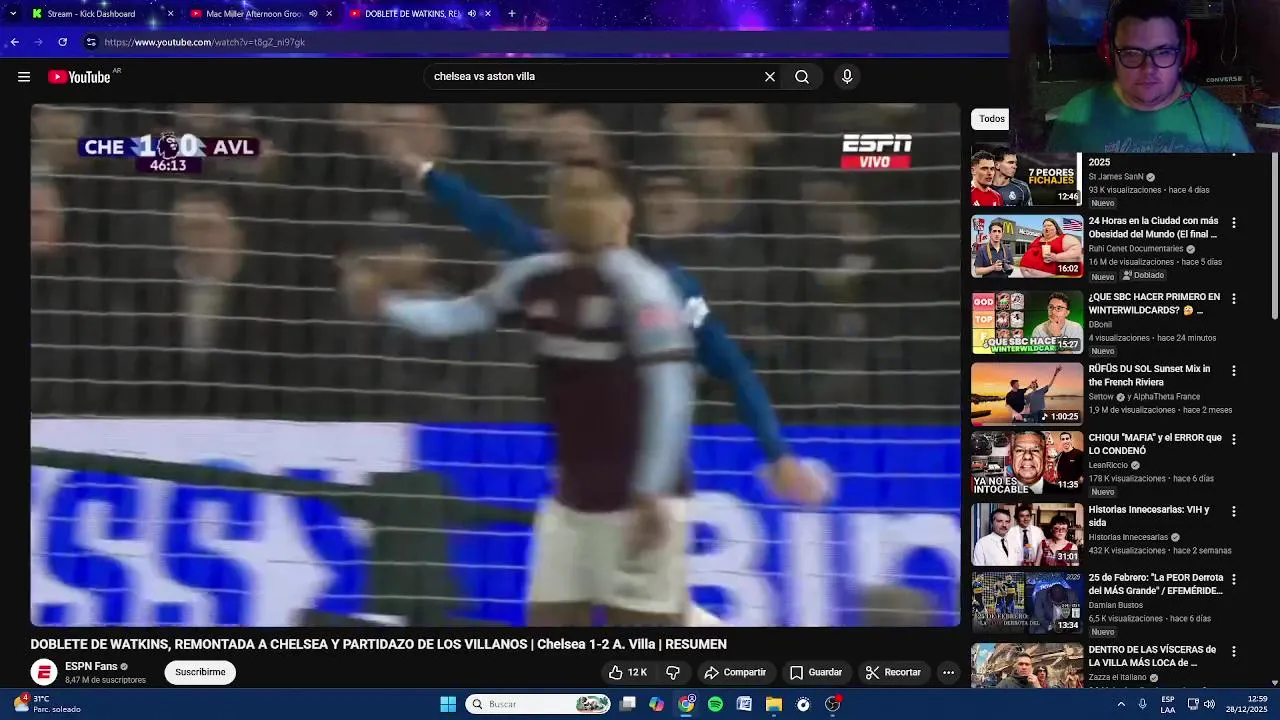This screenshot has width=1280, height=720.
Task: Open options for '¿QUE SBC HACER PRIMERO' video
Action: (1233, 299)
